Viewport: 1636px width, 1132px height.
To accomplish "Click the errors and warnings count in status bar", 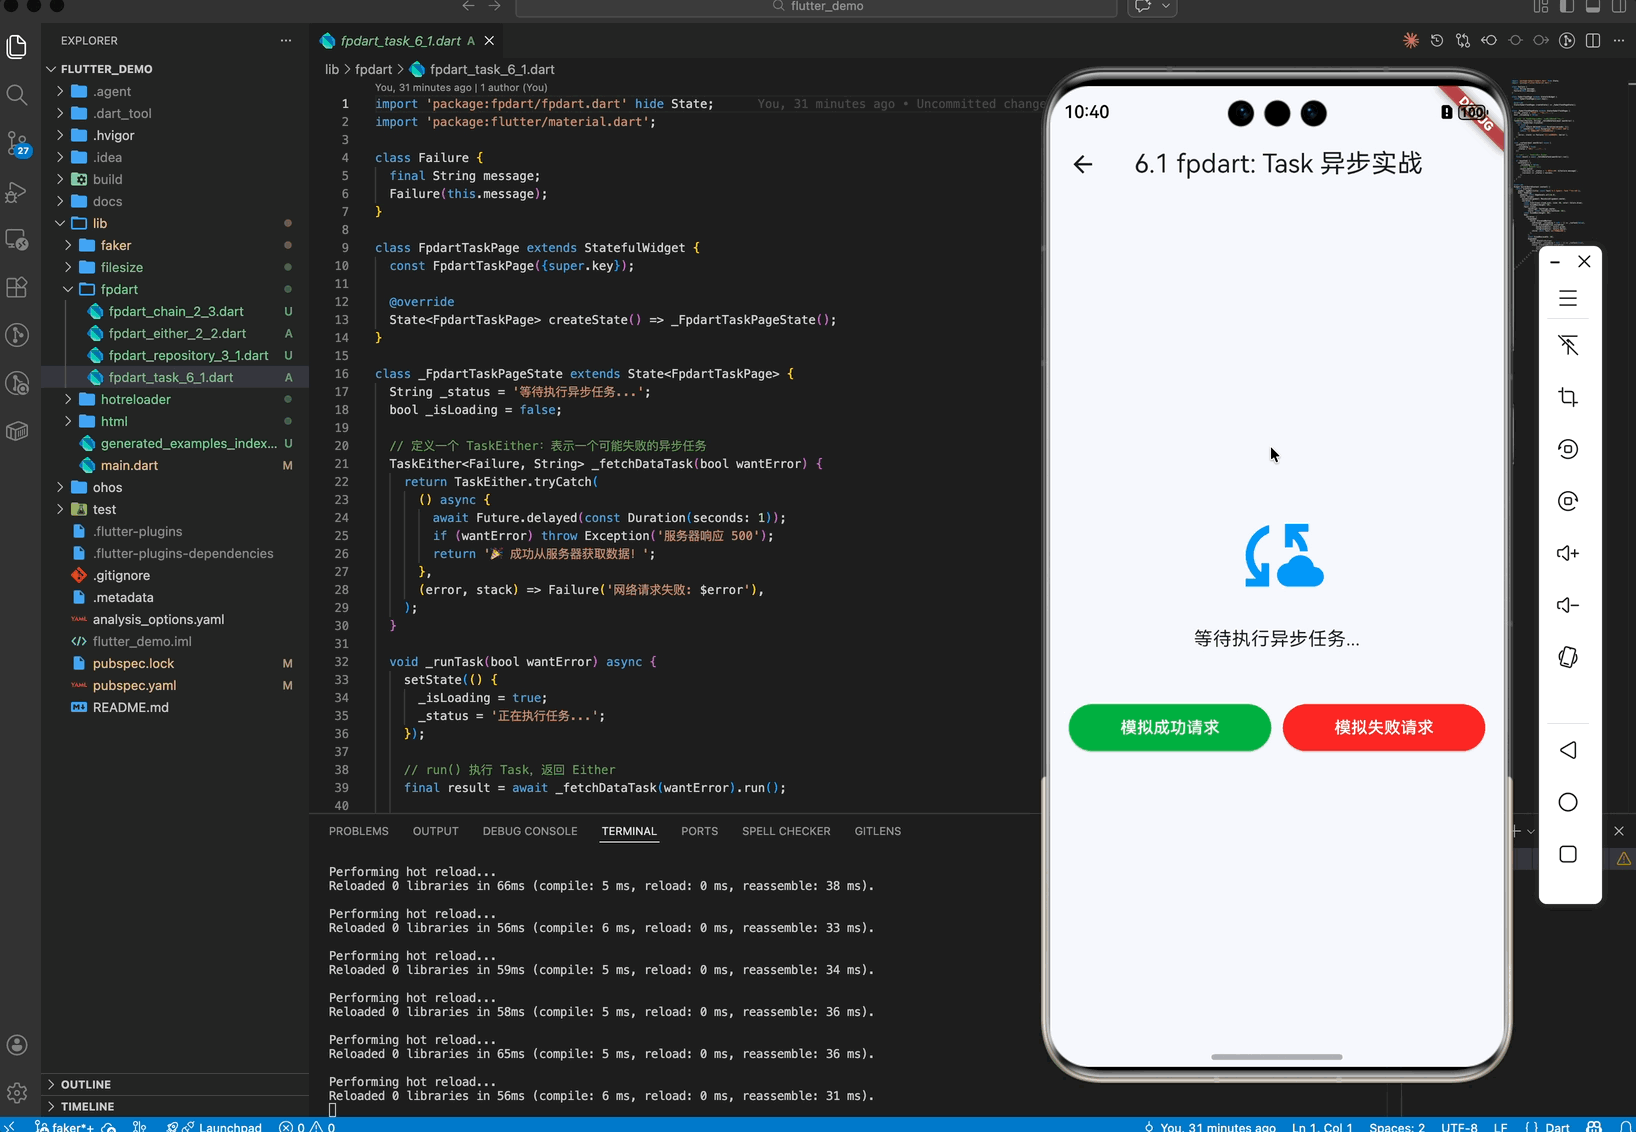I will click(307, 1126).
